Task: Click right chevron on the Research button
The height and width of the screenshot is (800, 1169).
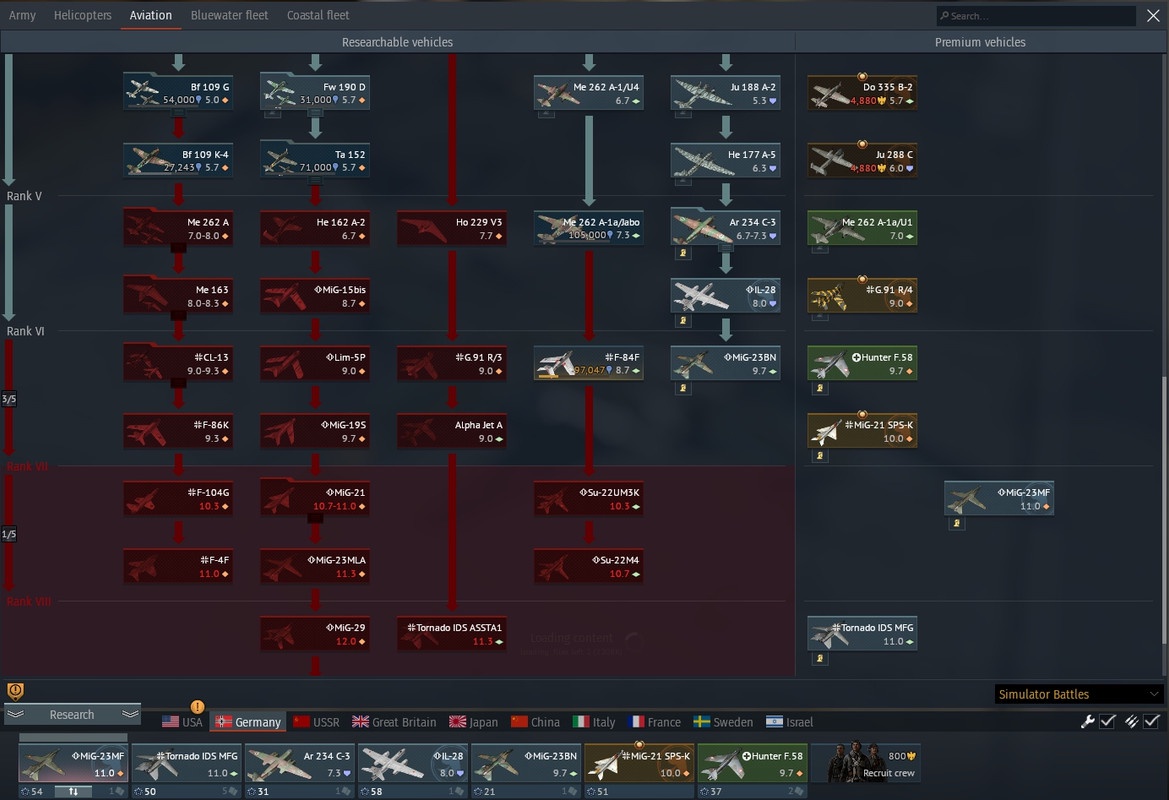Action: click(x=130, y=714)
